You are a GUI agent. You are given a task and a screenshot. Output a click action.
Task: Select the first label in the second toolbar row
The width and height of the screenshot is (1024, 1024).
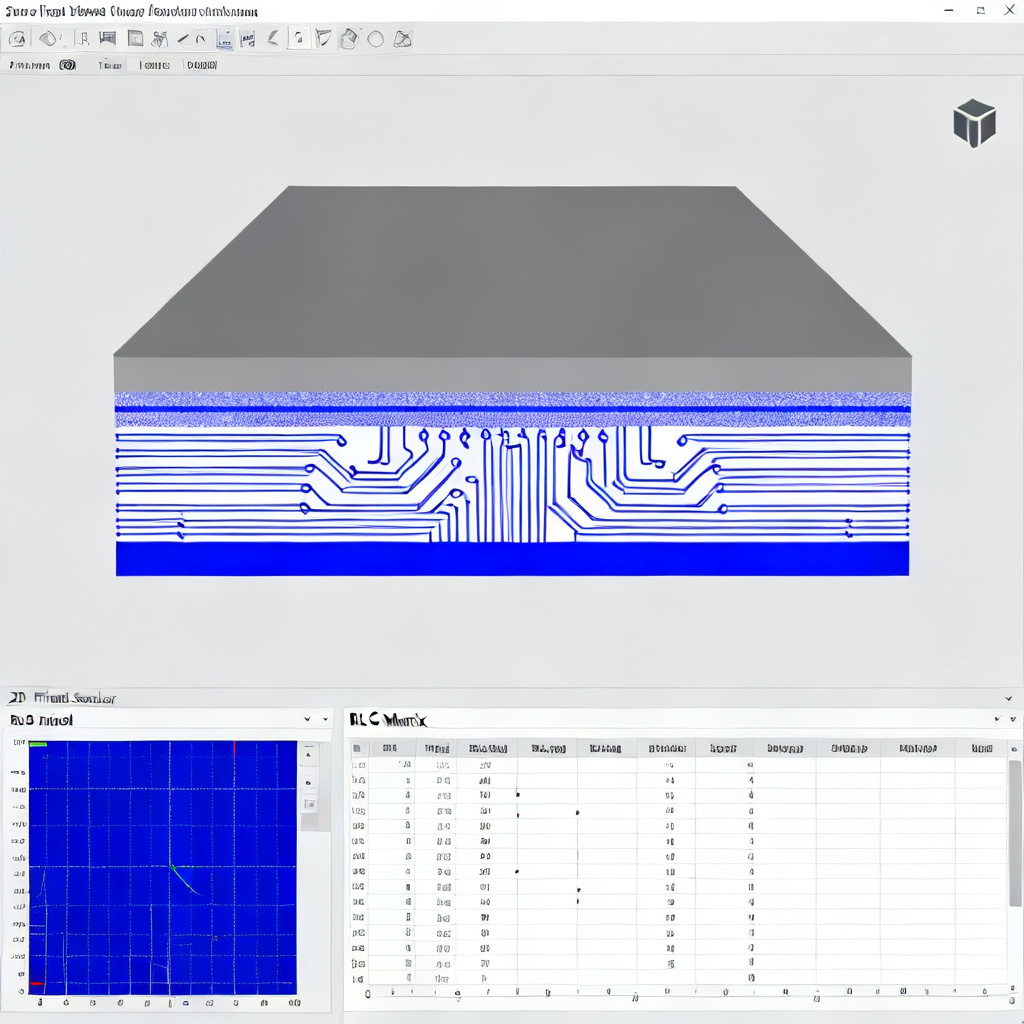click(30, 65)
